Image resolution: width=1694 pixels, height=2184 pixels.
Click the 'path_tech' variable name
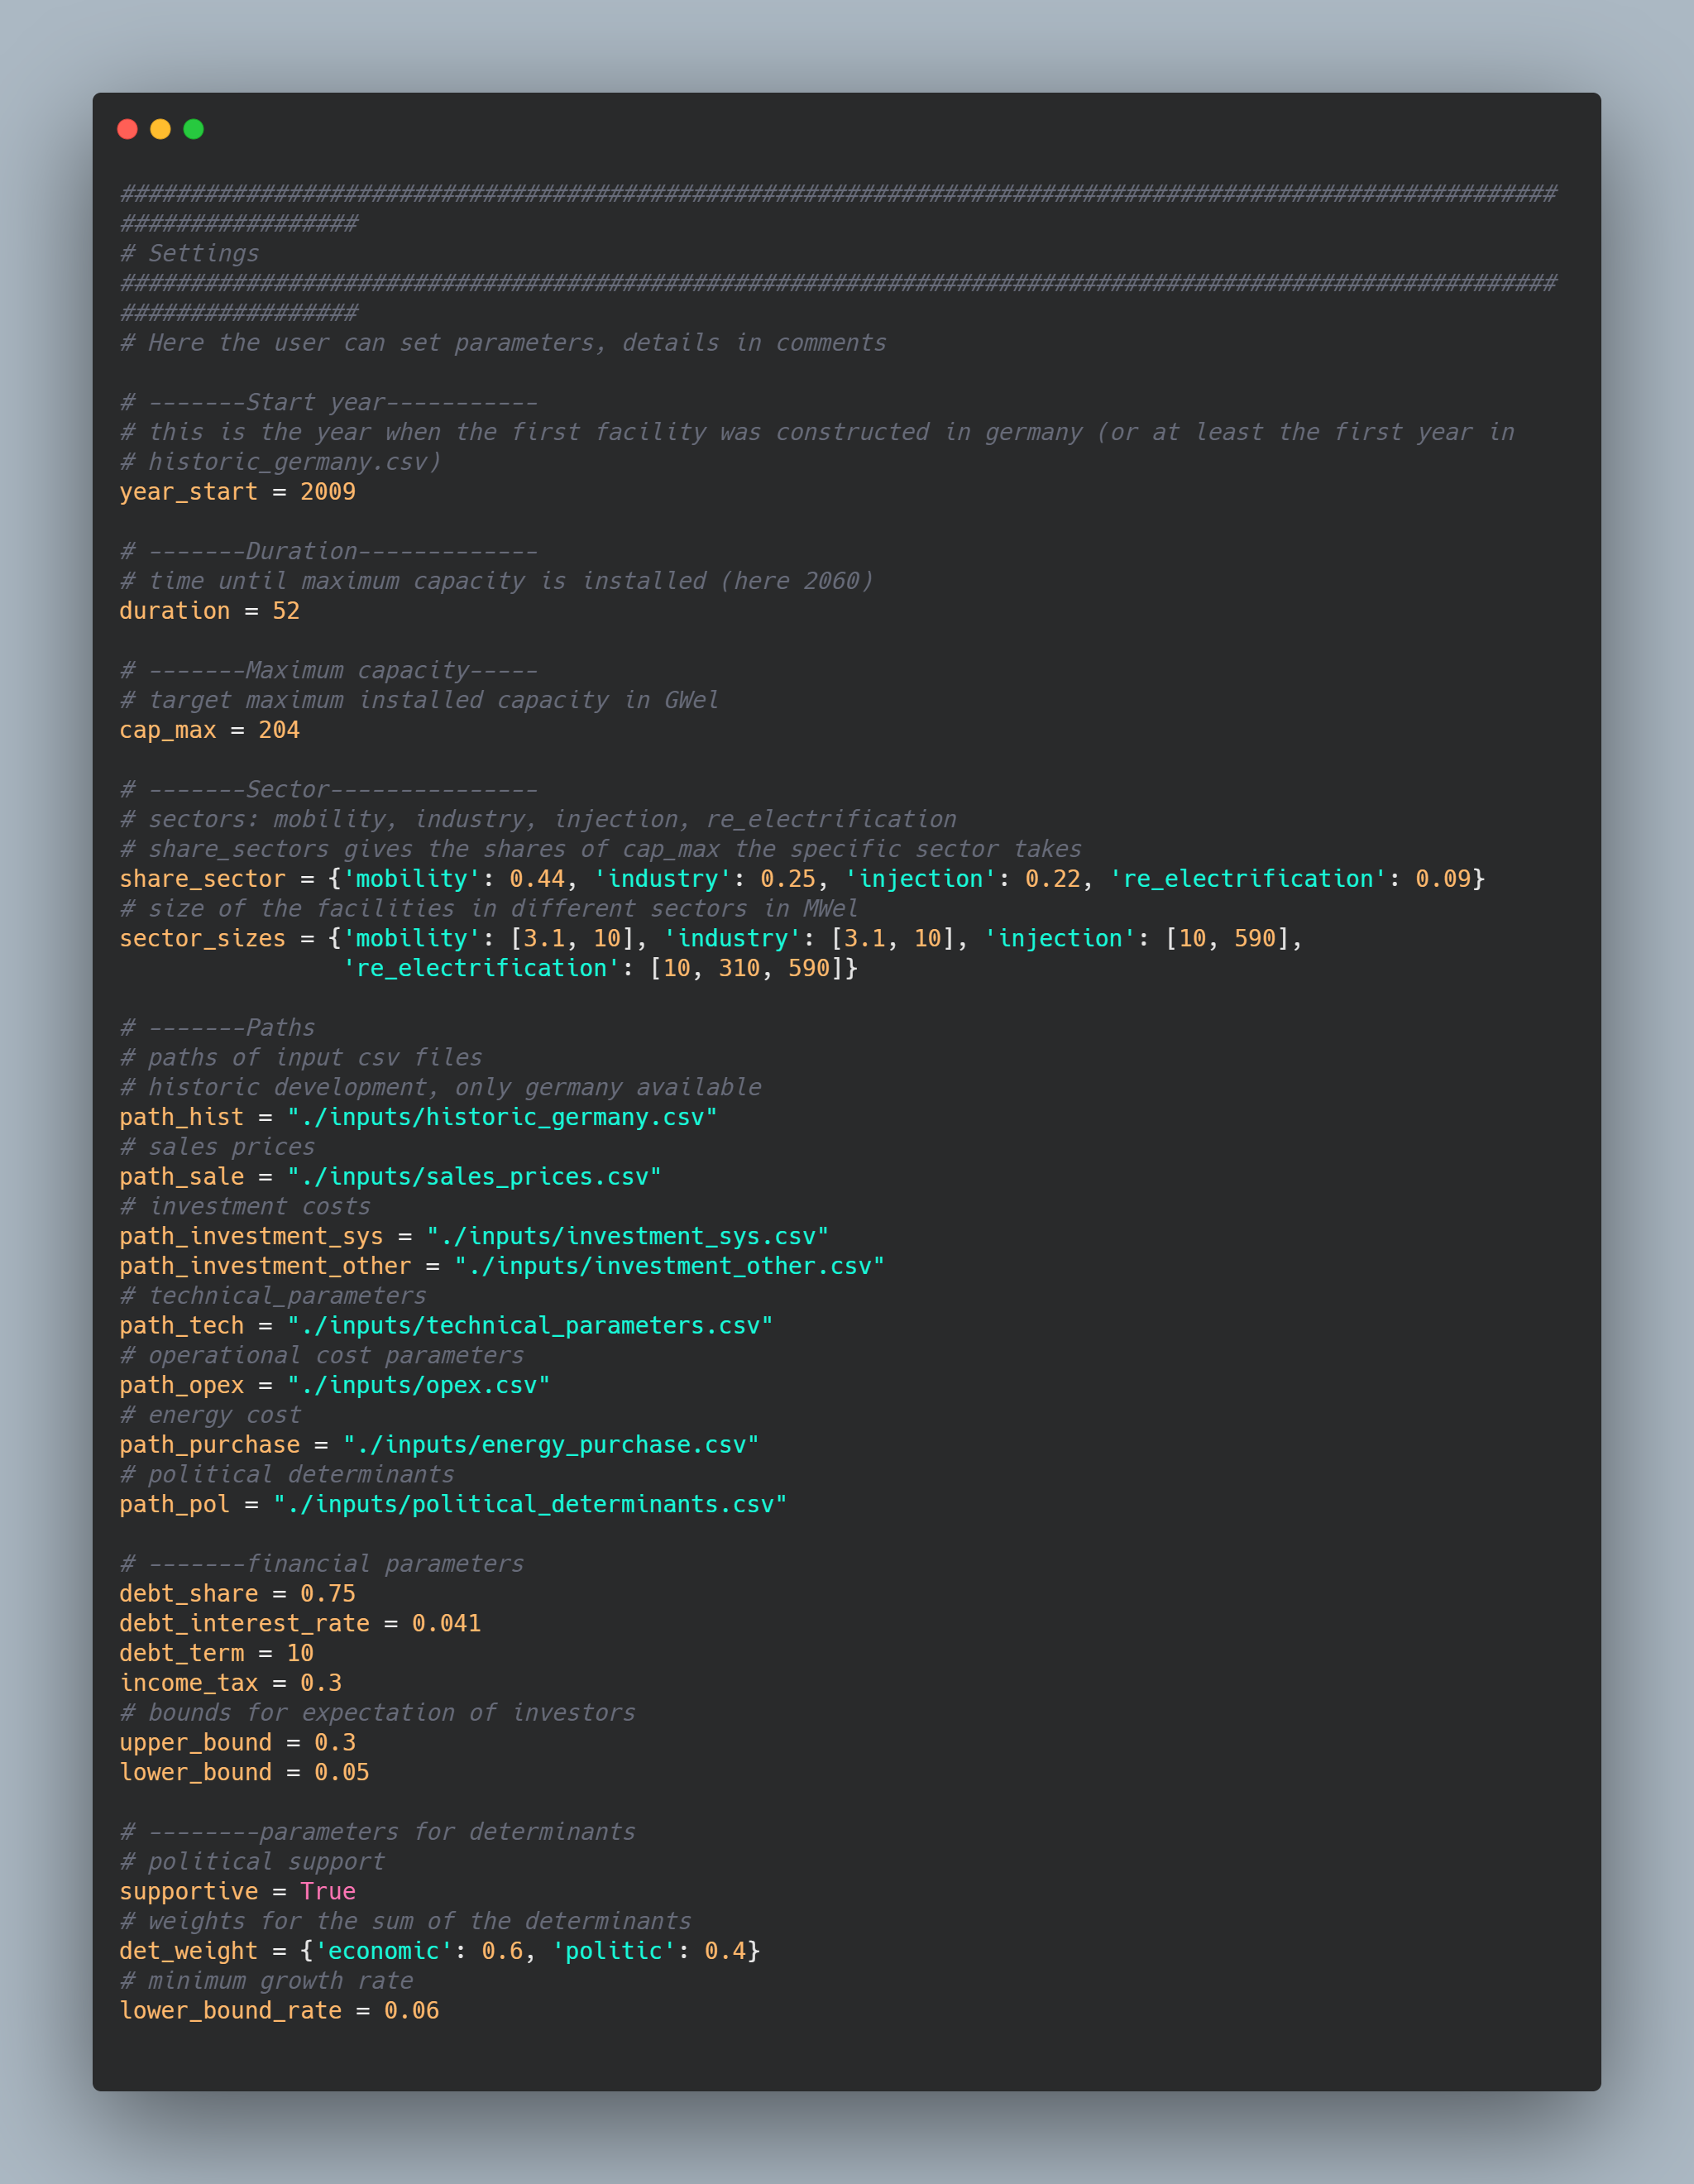coord(182,1326)
